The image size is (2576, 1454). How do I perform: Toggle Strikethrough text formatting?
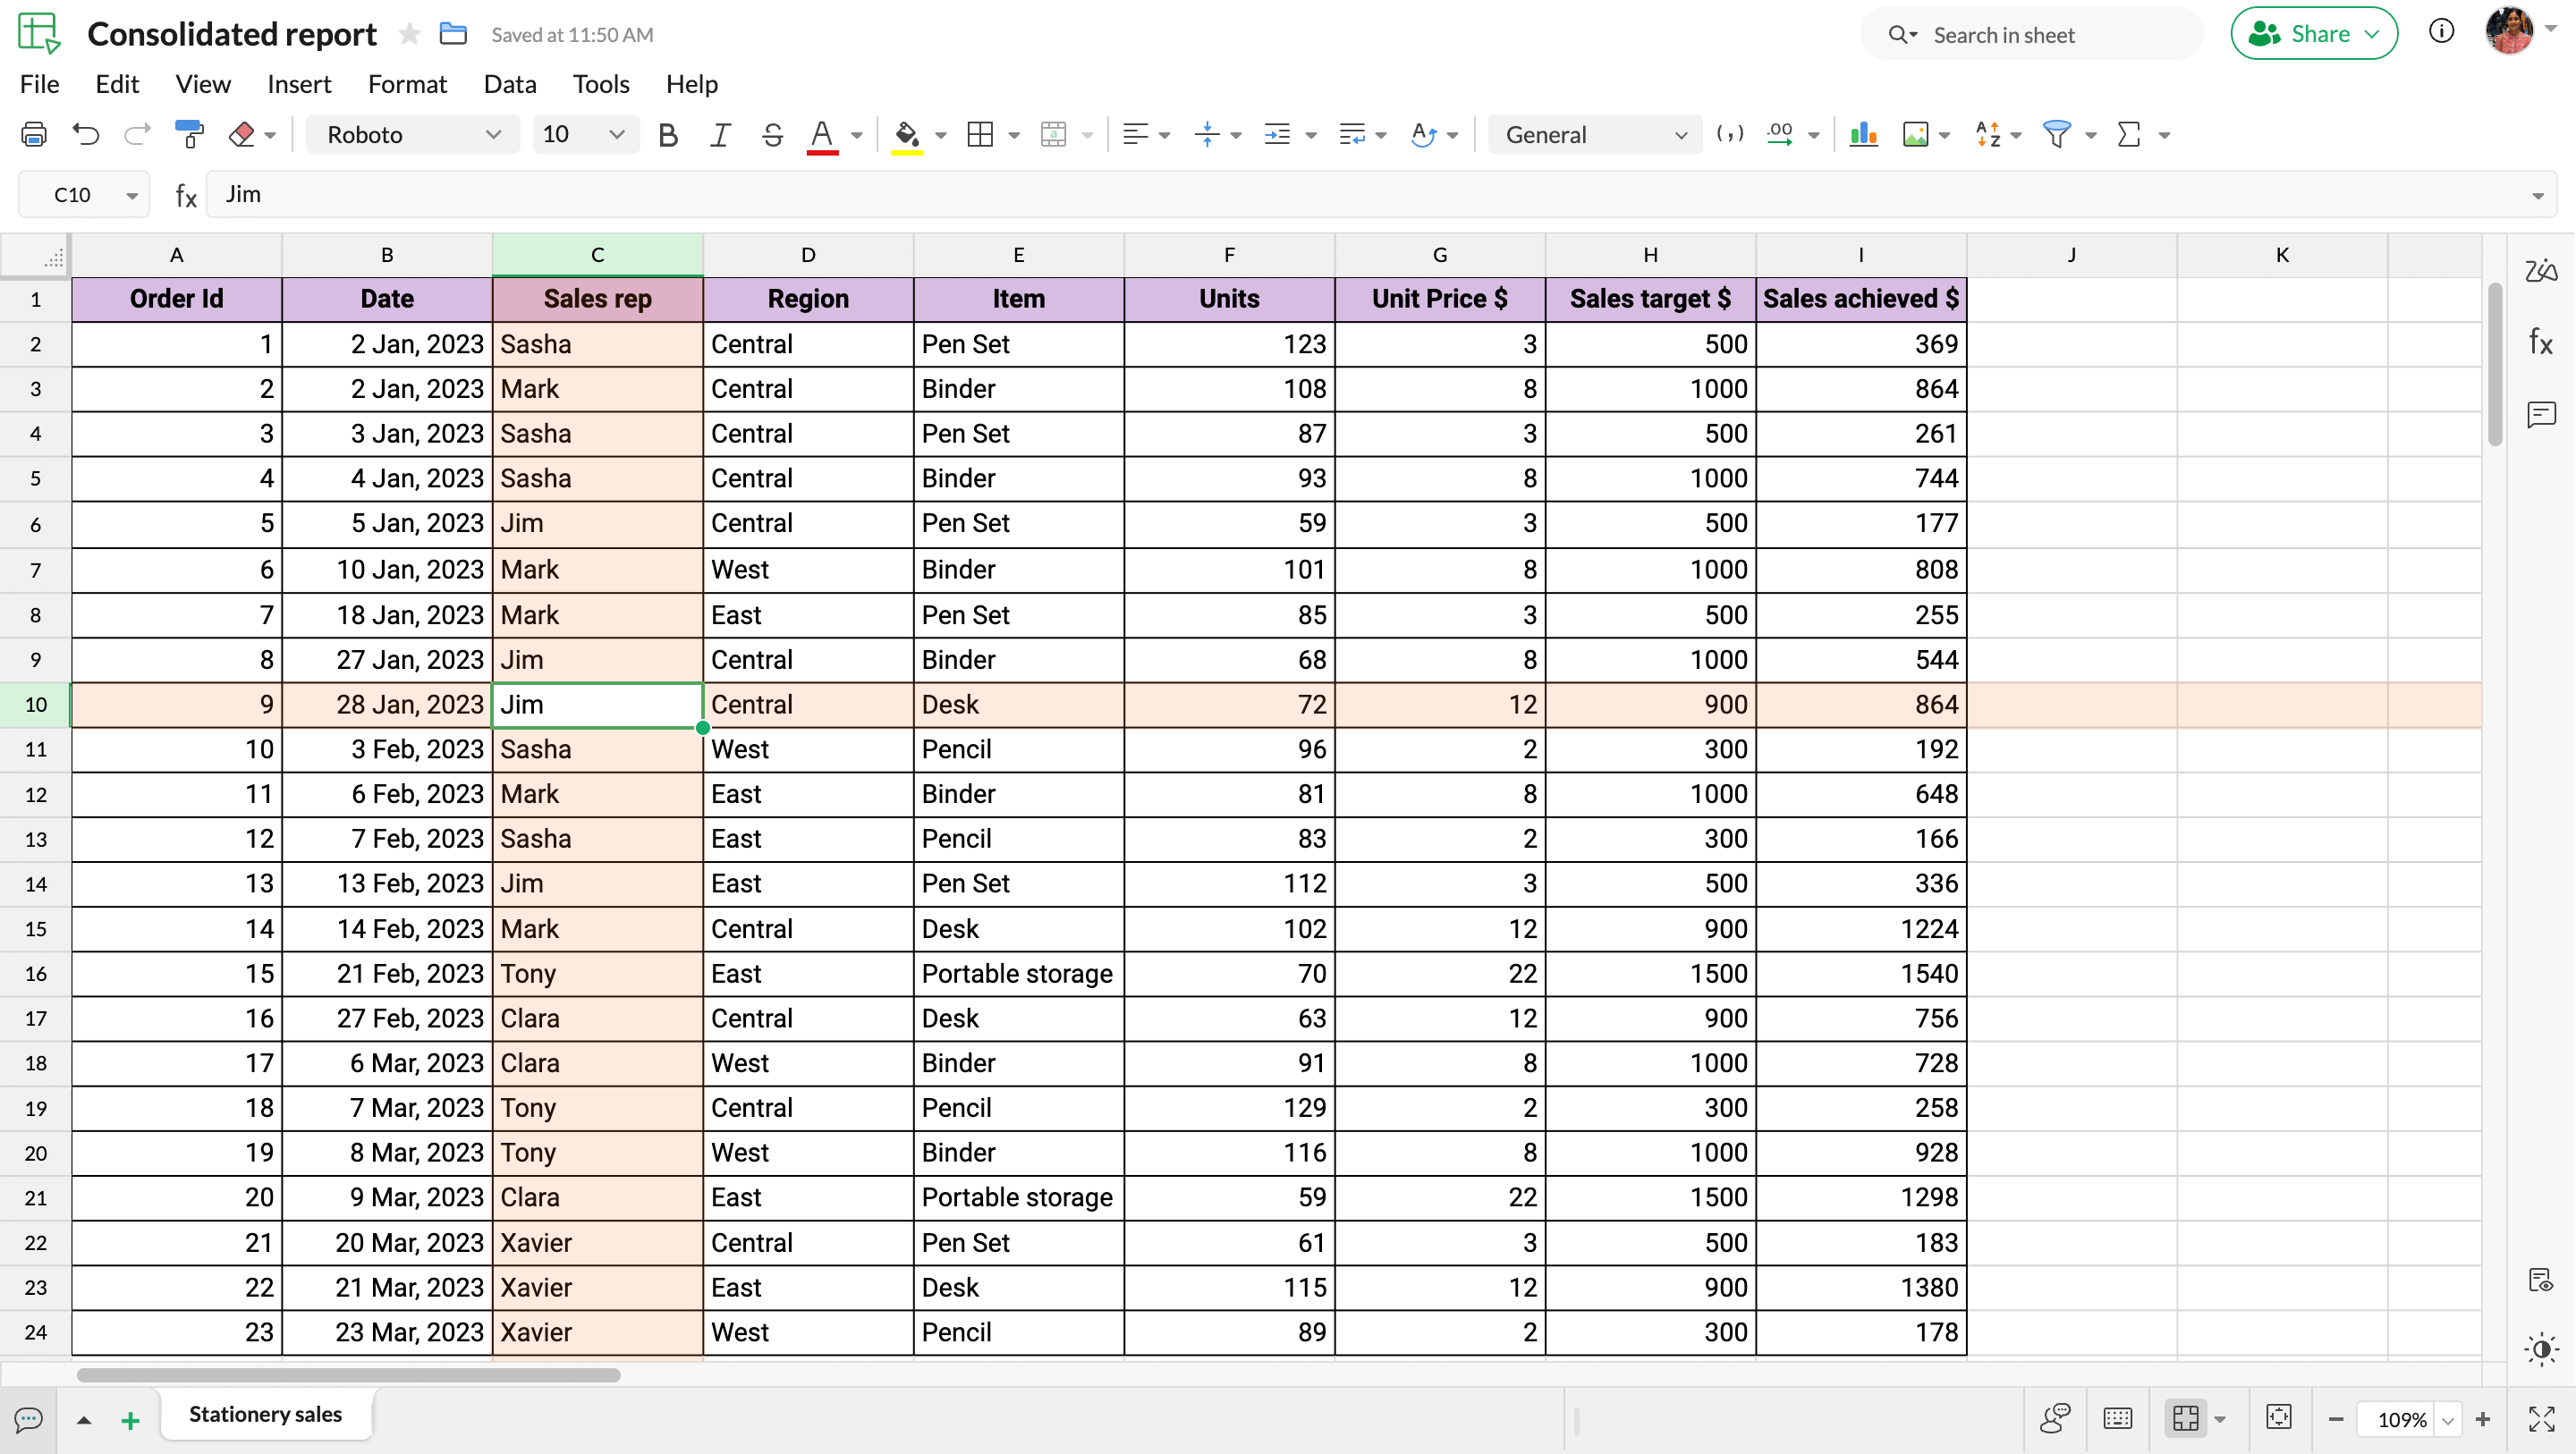pyautogui.click(x=769, y=134)
